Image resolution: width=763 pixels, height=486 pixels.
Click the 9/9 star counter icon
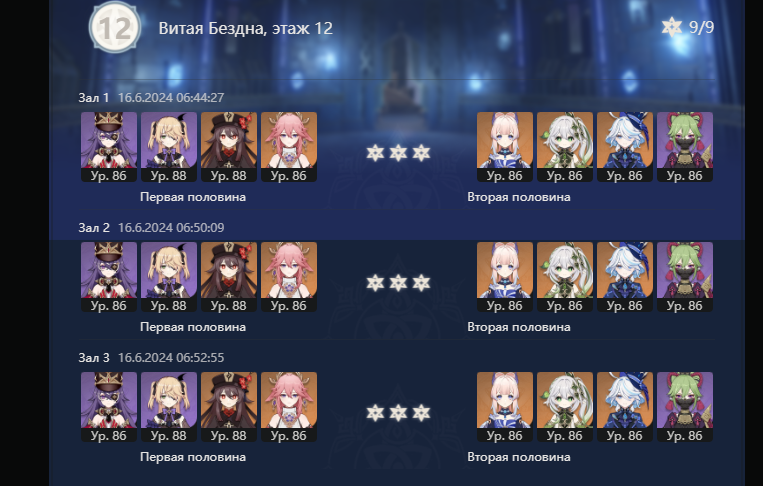[672, 27]
